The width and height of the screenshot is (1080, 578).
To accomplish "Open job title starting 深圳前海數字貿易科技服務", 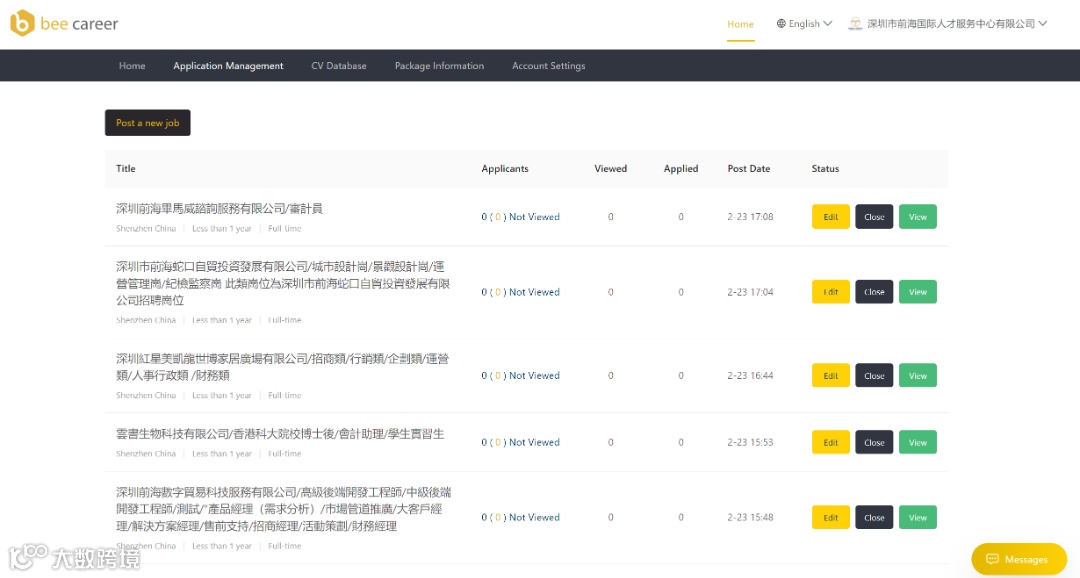I will tap(284, 509).
